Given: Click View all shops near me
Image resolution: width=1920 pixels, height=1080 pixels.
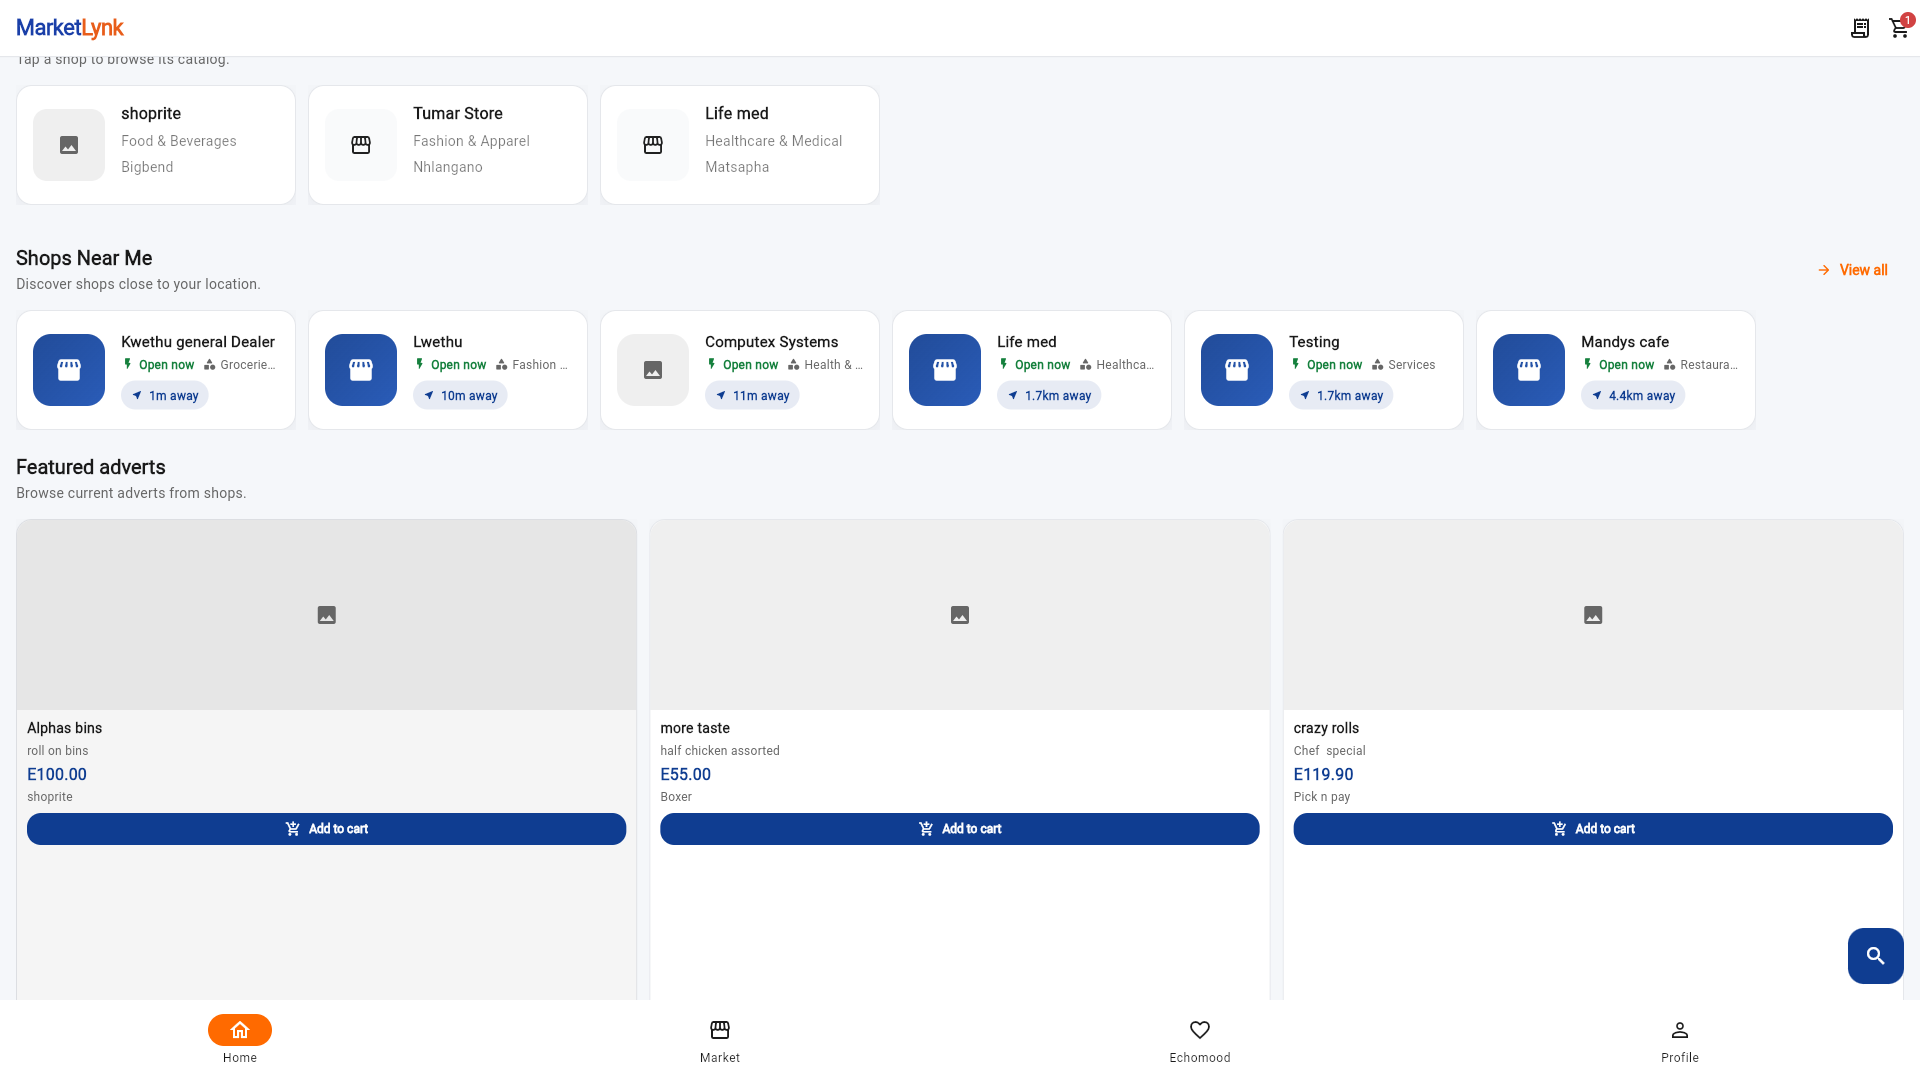Looking at the screenshot, I should (x=1852, y=270).
